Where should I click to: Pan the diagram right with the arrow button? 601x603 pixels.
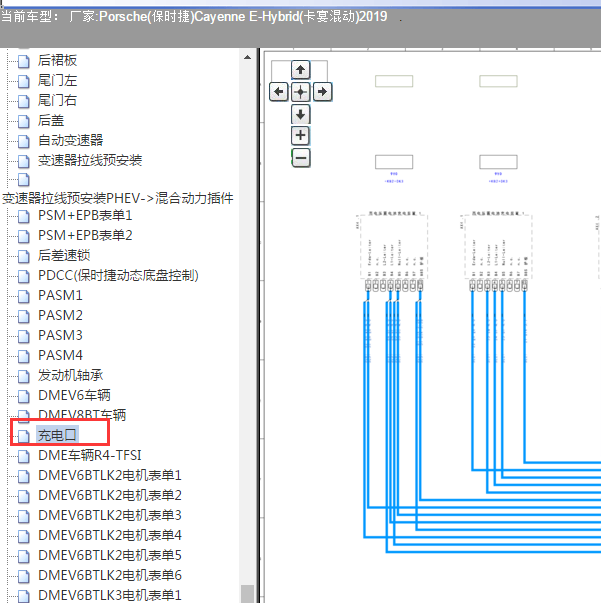[322, 92]
